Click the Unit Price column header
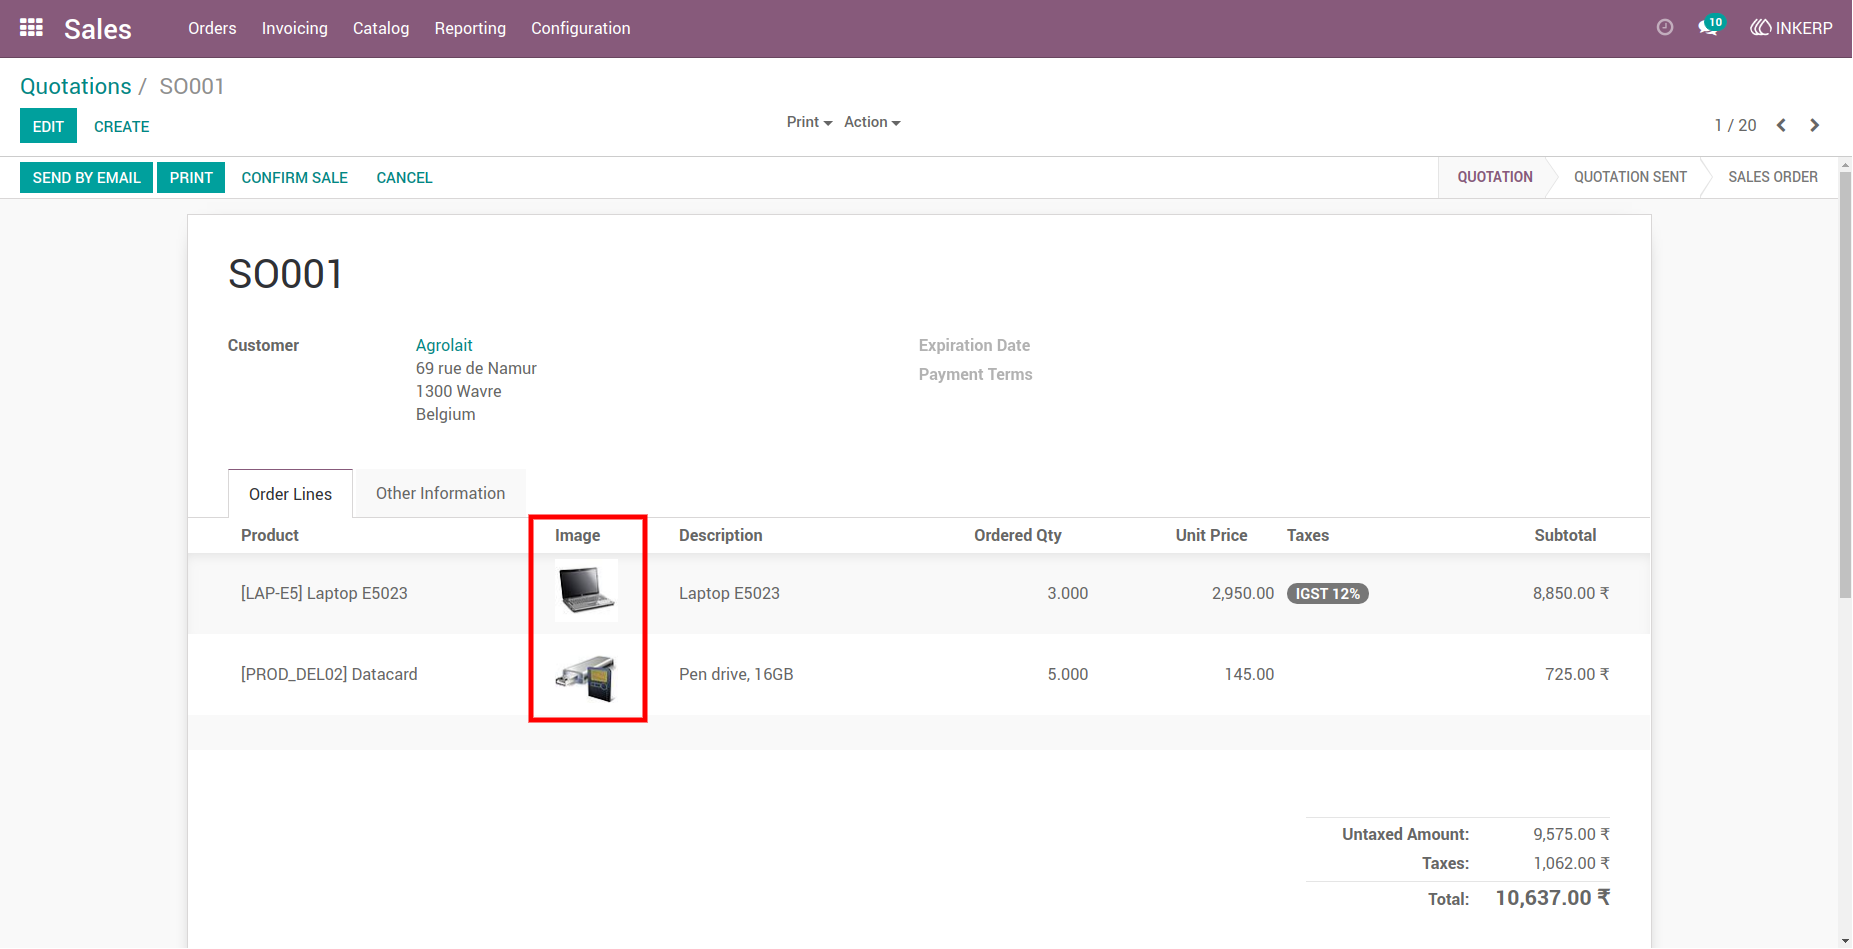 1211,535
